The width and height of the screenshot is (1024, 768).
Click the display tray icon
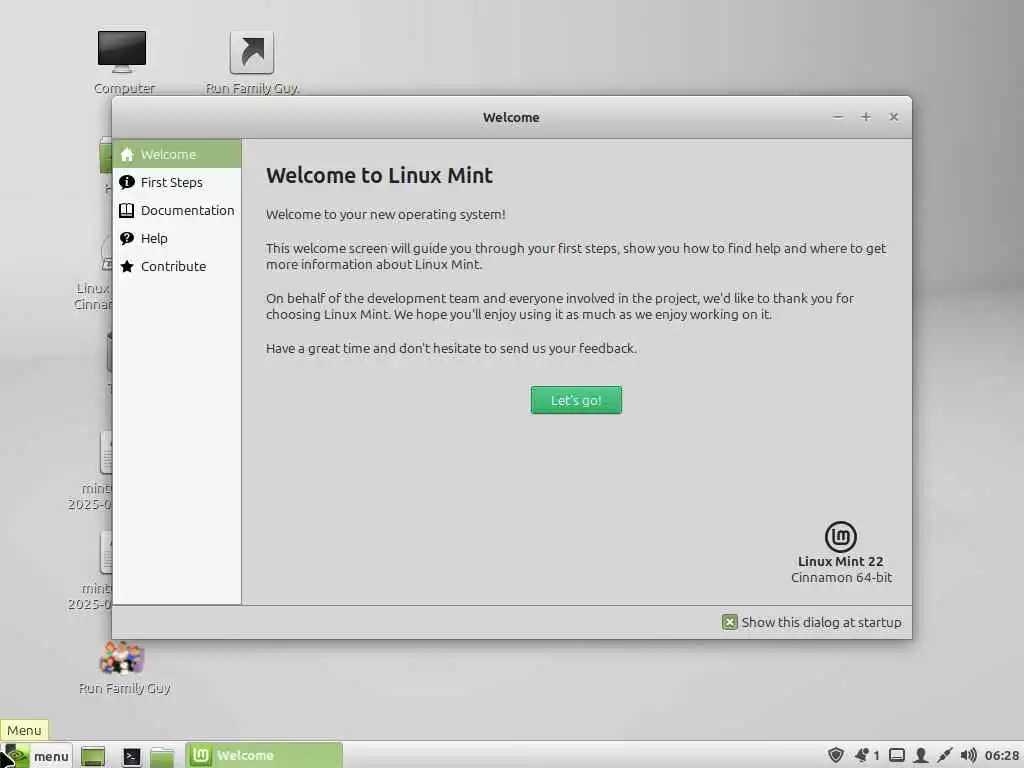point(897,756)
